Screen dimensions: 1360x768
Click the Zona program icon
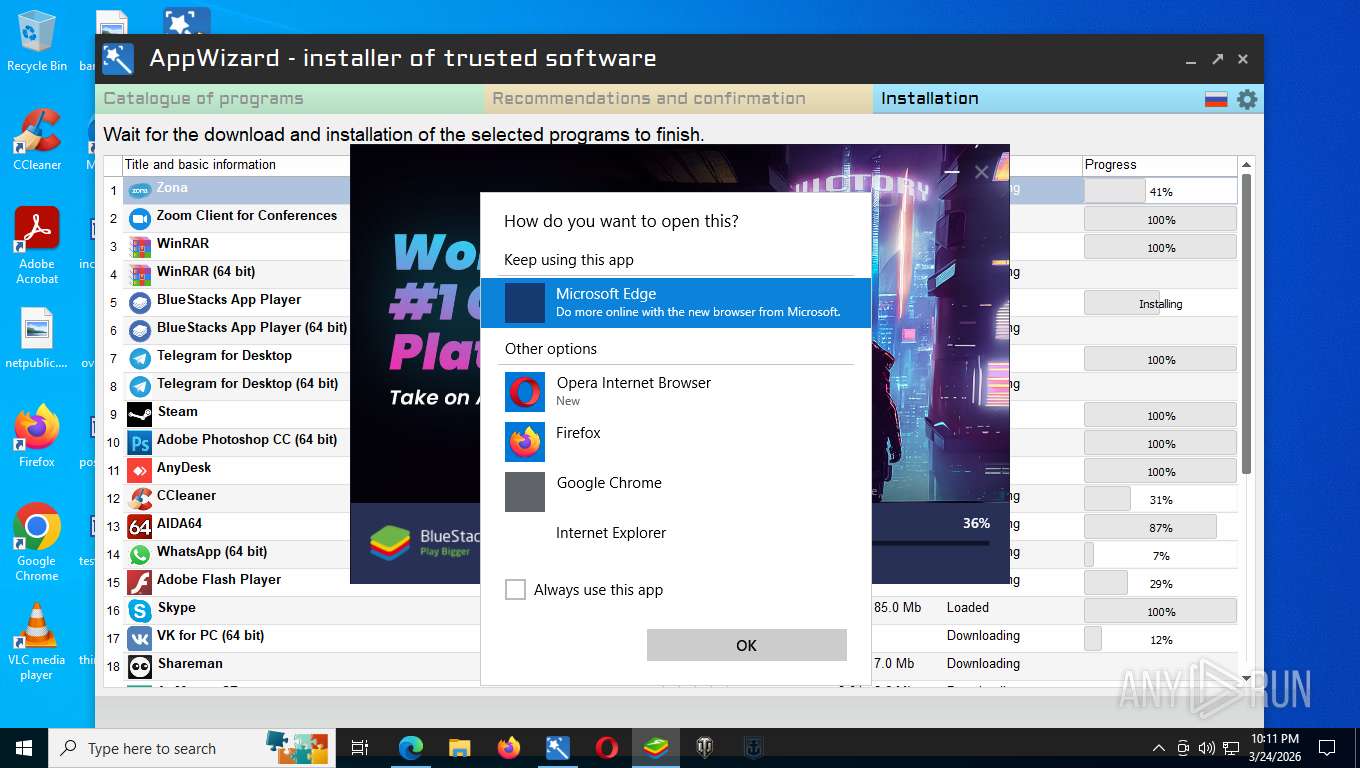[x=140, y=190]
